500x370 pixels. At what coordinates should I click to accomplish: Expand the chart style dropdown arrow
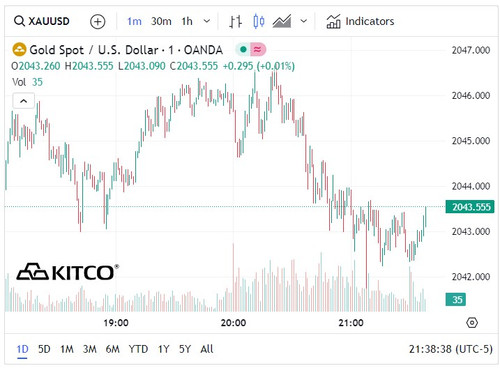(303, 21)
